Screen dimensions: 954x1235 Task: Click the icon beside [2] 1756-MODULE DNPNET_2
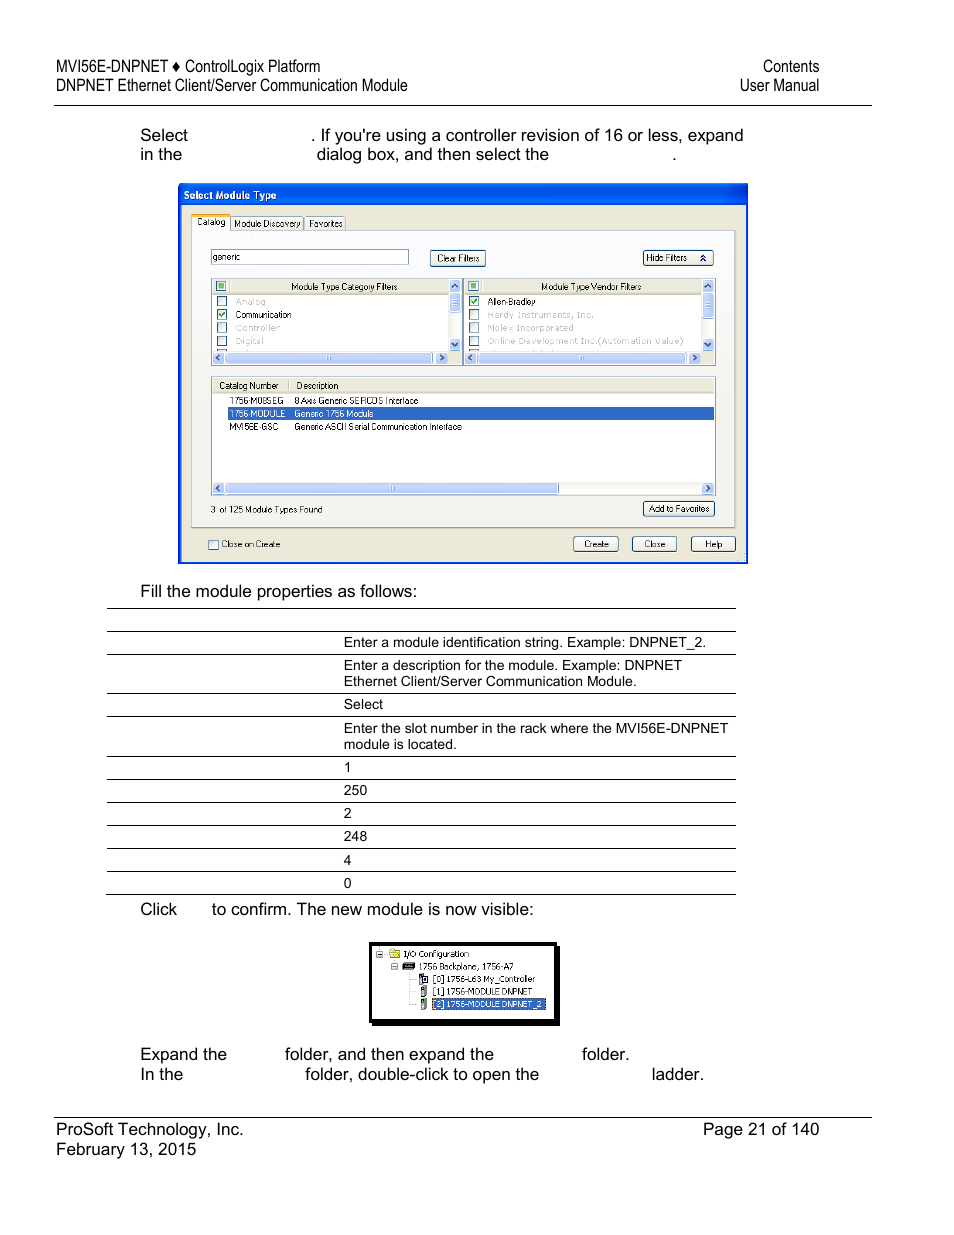[424, 1004]
